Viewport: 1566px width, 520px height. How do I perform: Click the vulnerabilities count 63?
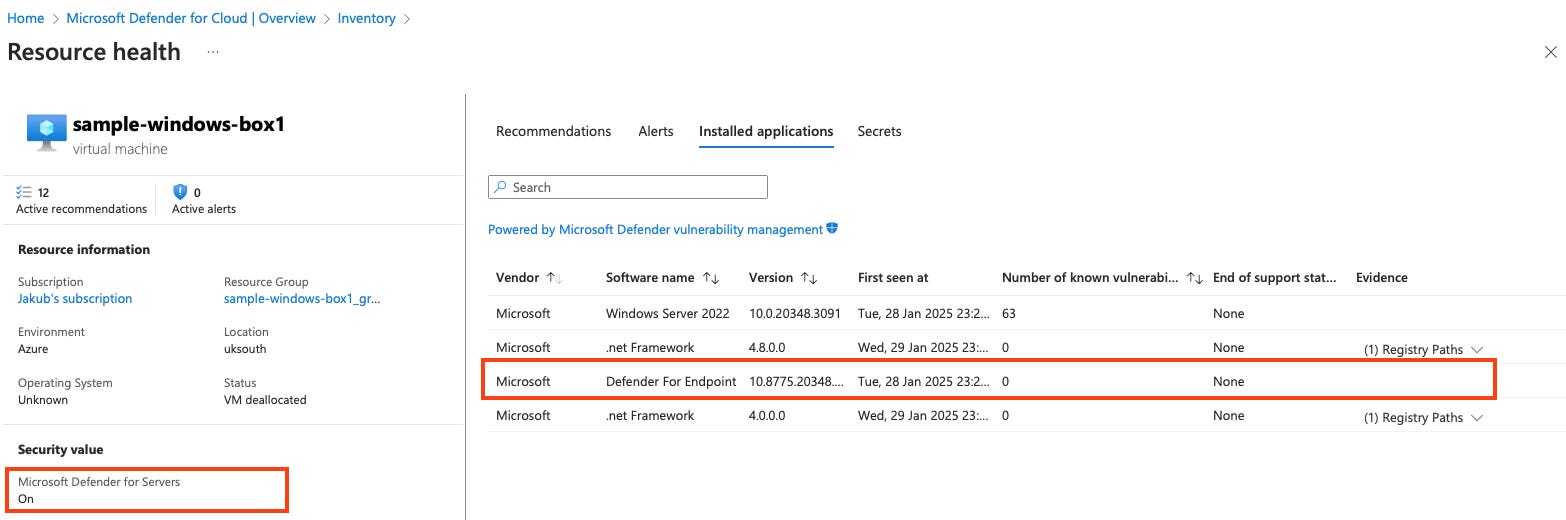coord(1008,314)
